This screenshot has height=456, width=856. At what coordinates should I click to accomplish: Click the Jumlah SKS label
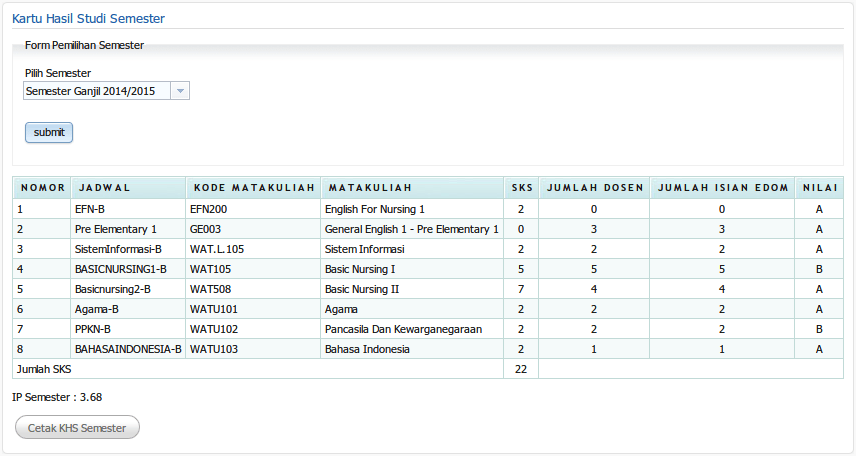pos(44,369)
